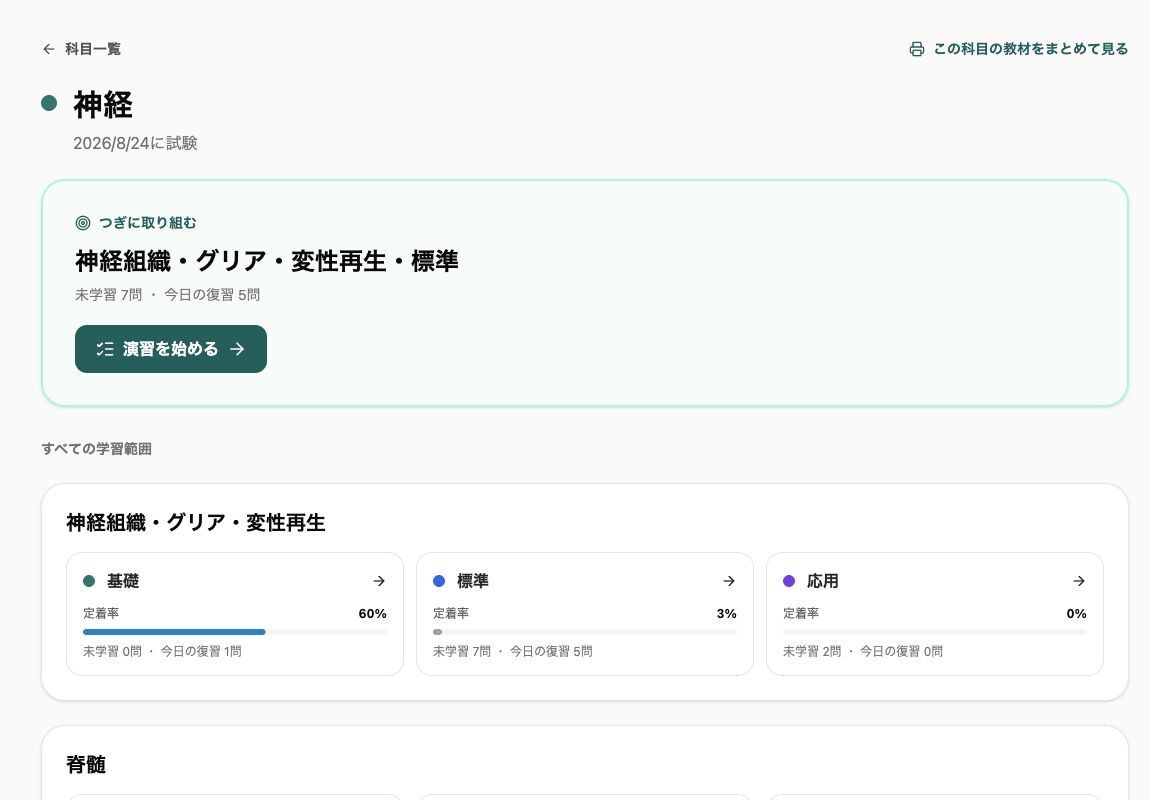Click 定着率 label in 基礎 card

click(101, 614)
